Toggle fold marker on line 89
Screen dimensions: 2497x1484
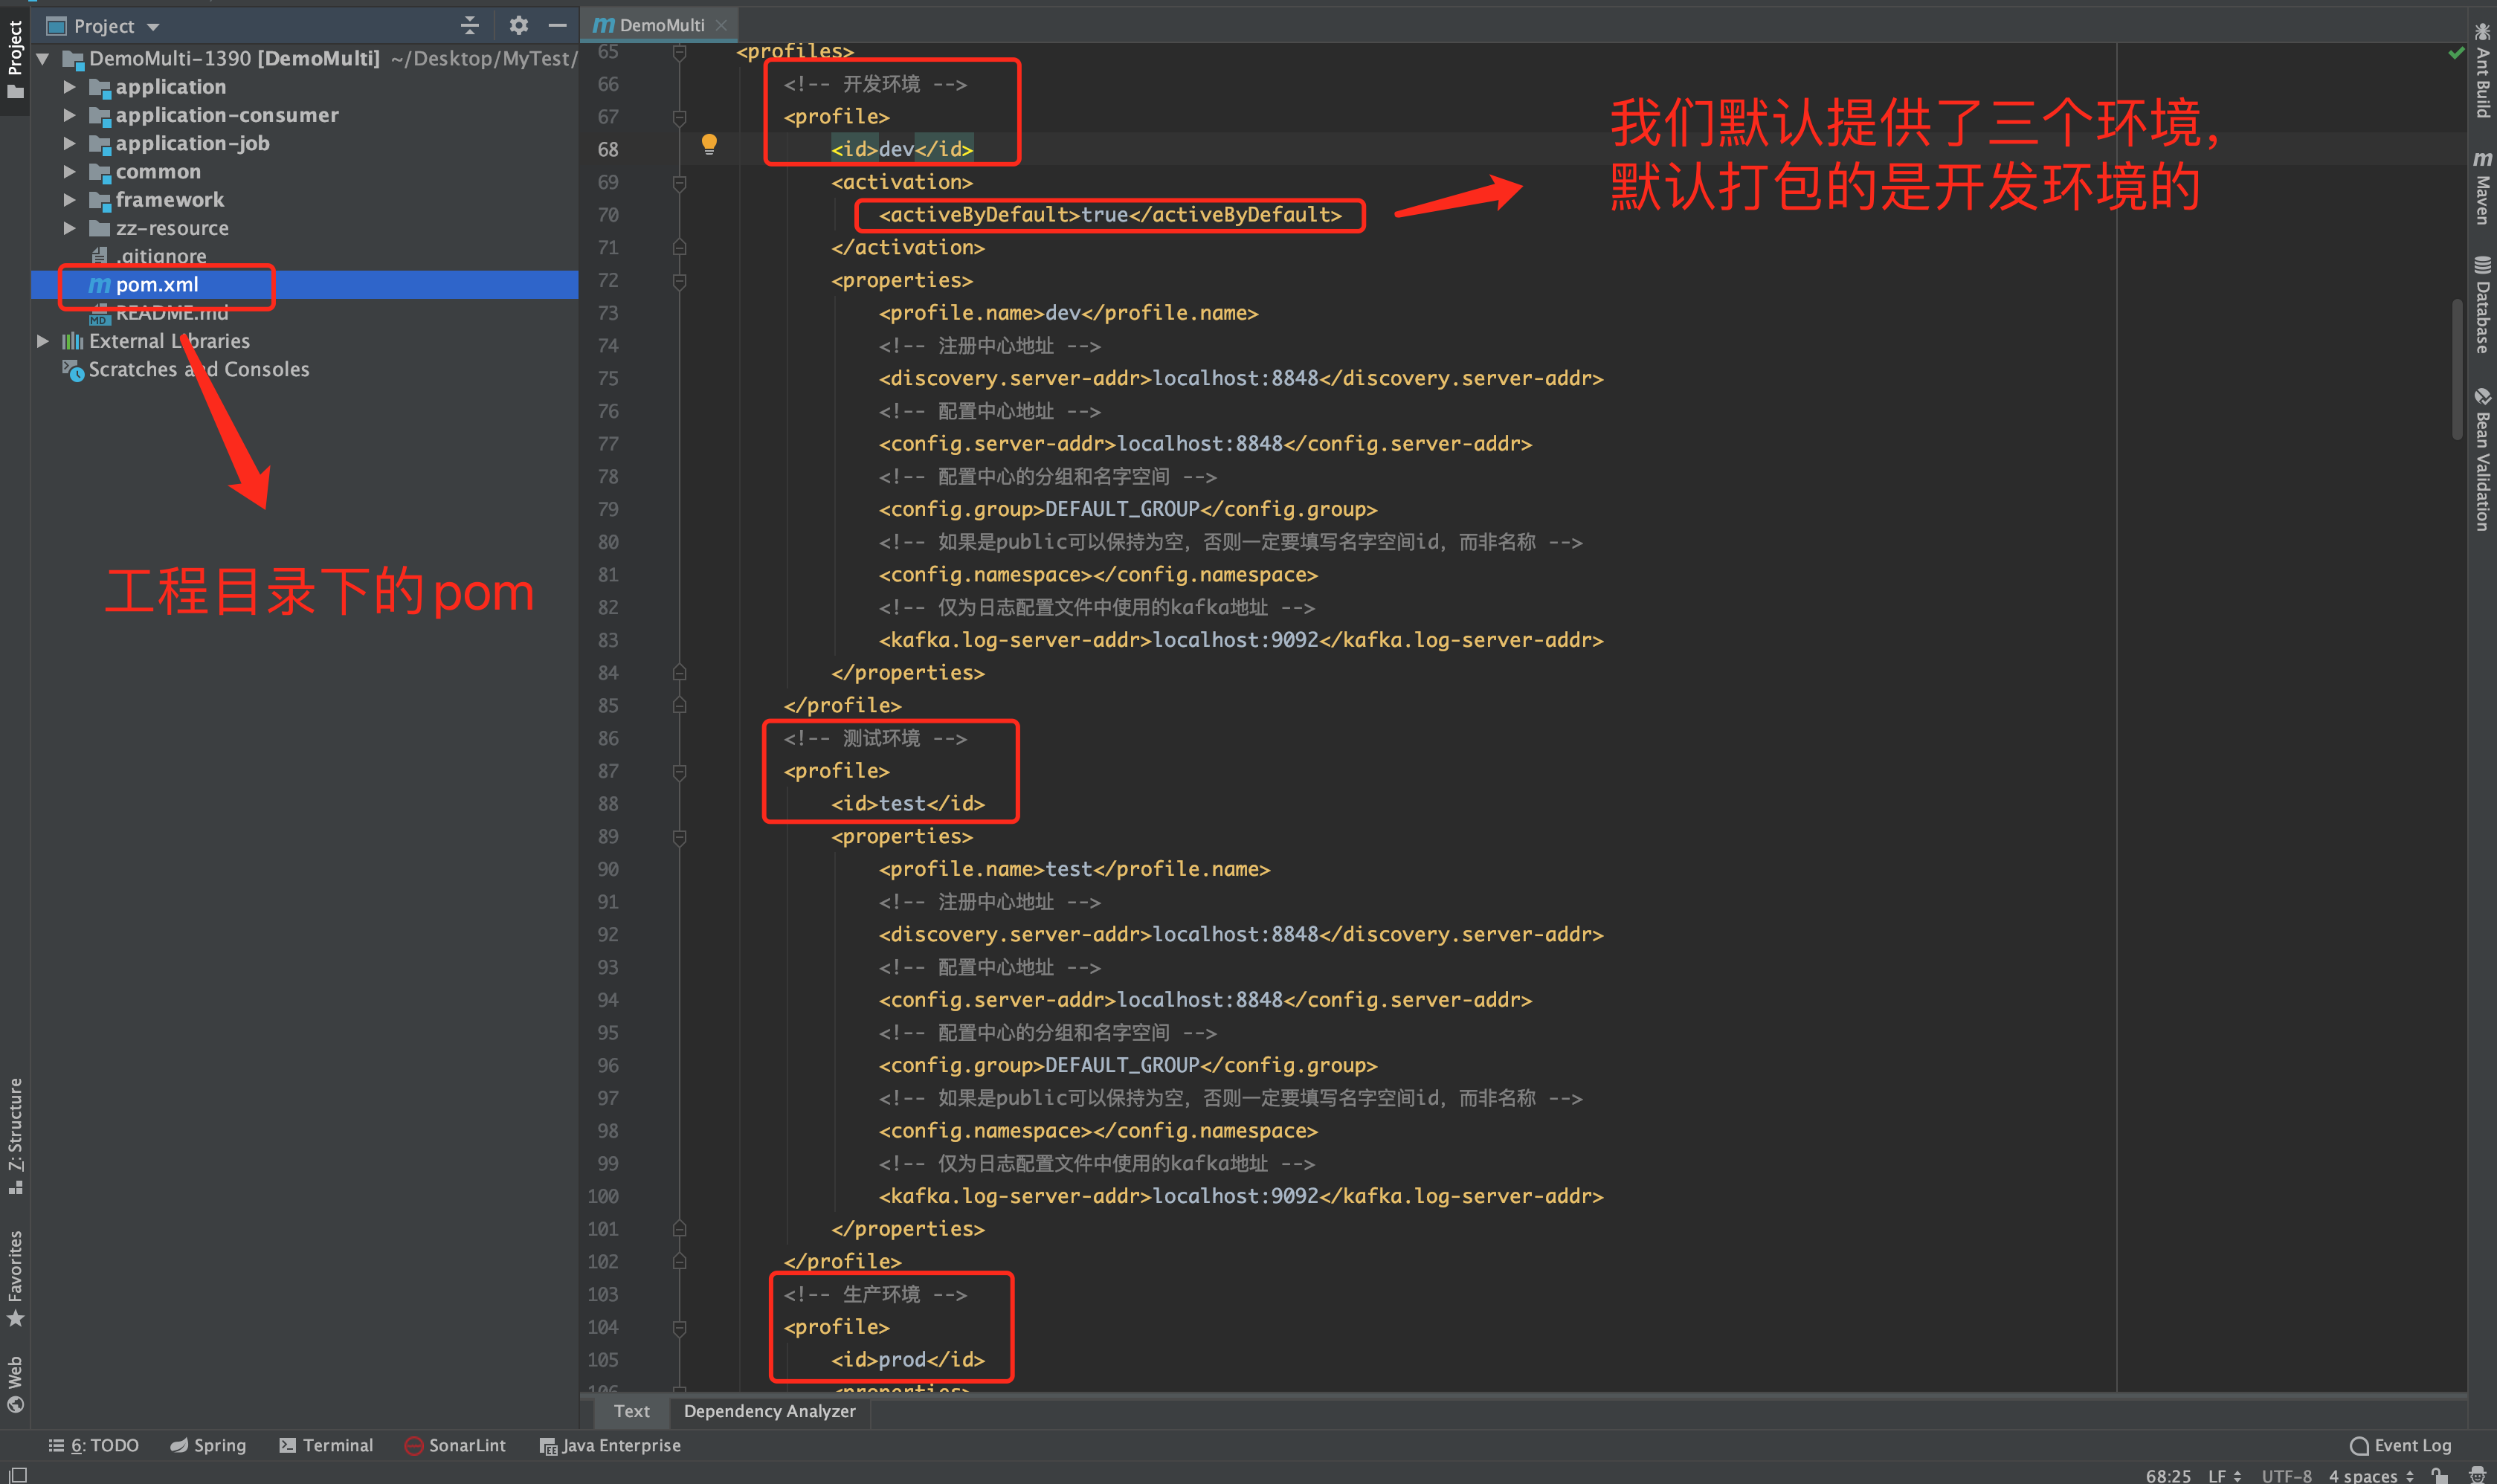(679, 837)
